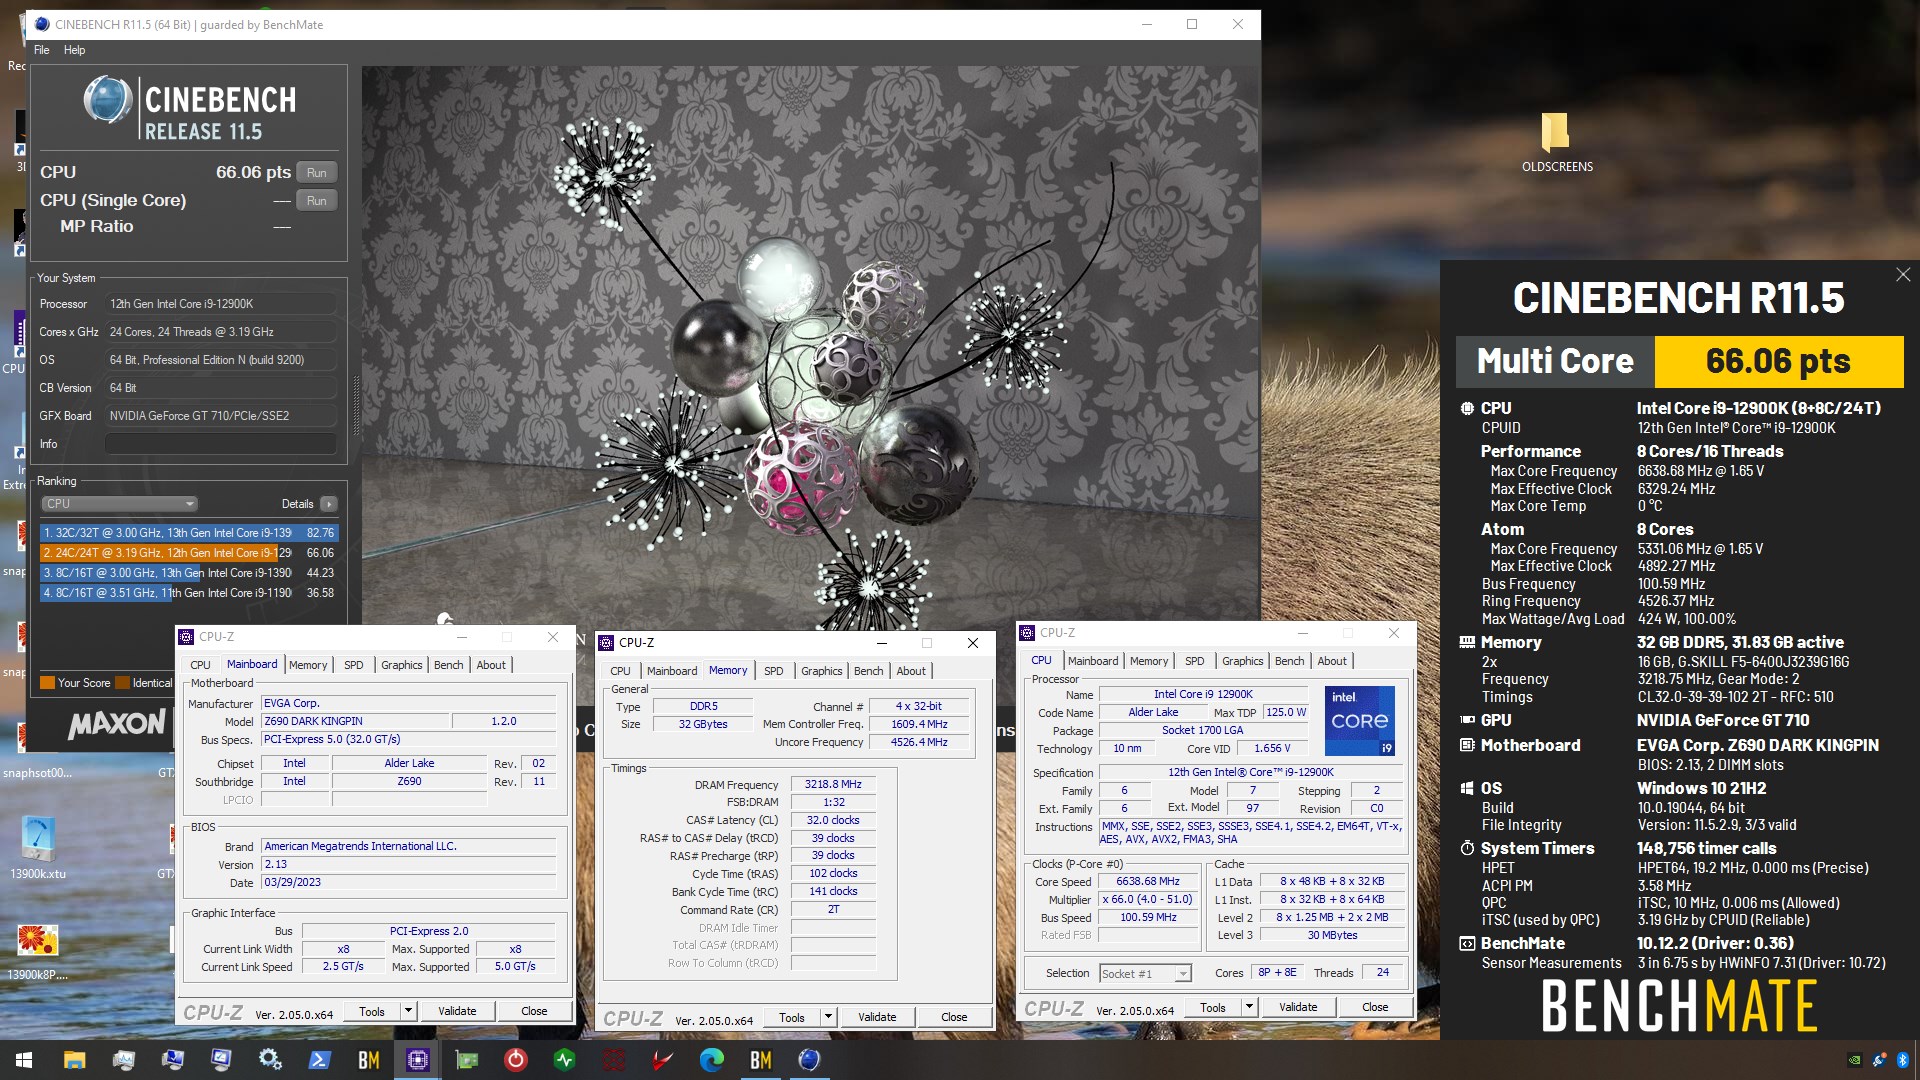Click the BIOS Version 2.13 field

coord(409,865)
